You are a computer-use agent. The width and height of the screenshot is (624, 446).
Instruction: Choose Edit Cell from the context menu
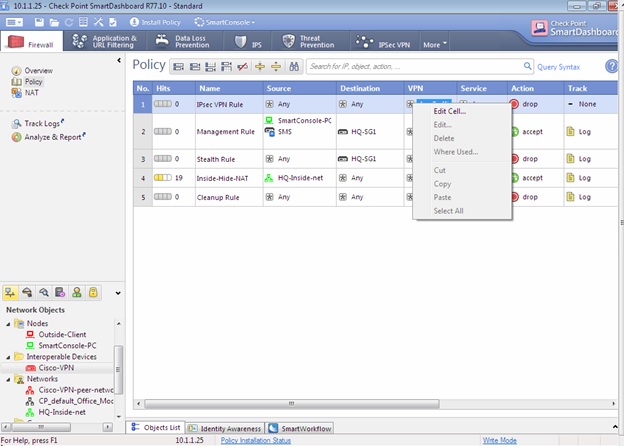pos(450,111)
